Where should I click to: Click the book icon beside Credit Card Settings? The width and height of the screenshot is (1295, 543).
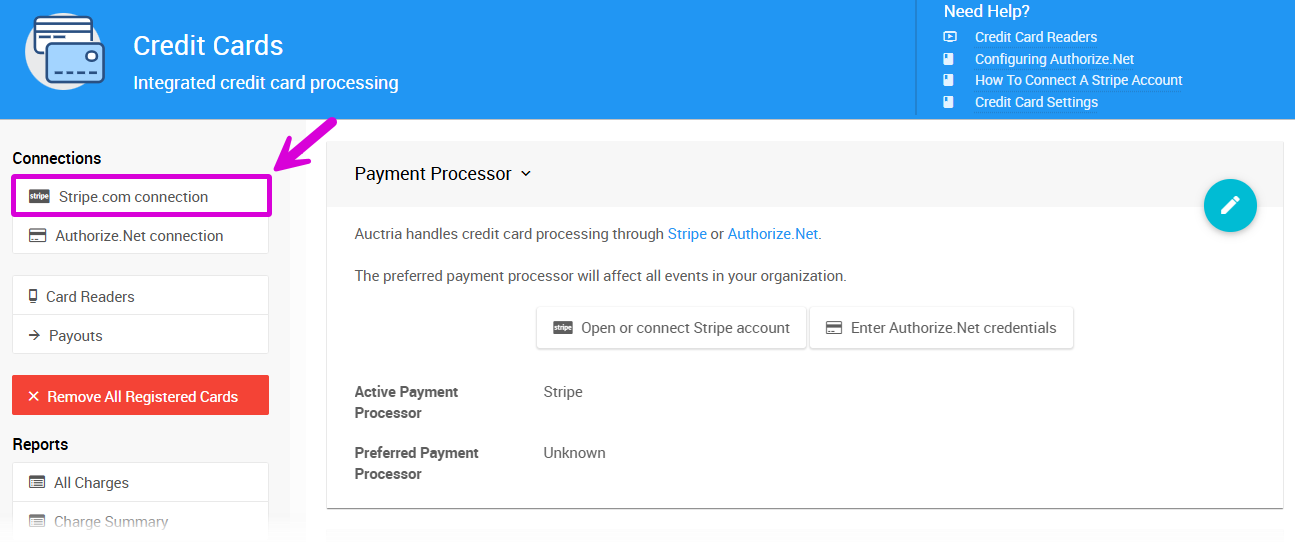click(x=950, y=102)
